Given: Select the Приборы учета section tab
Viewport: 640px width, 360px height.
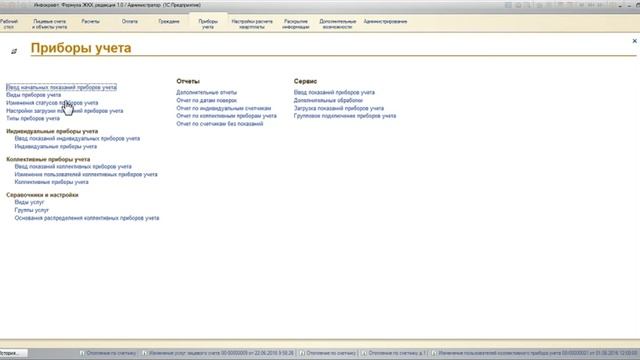Looking at the screenshot, I should 208,24.
